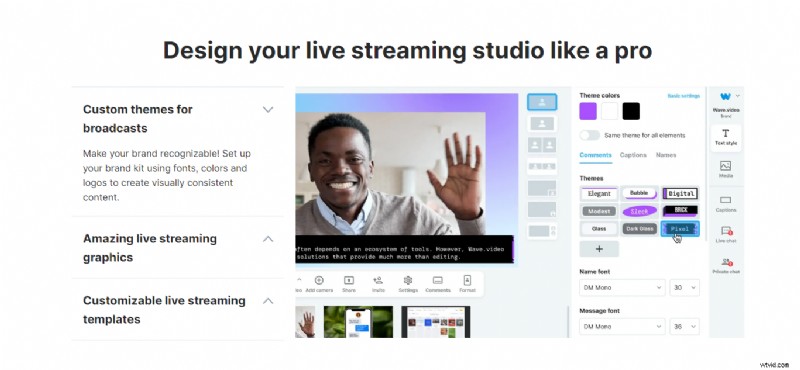Expand Amazing live streaming graphics section

pos(268,239)
